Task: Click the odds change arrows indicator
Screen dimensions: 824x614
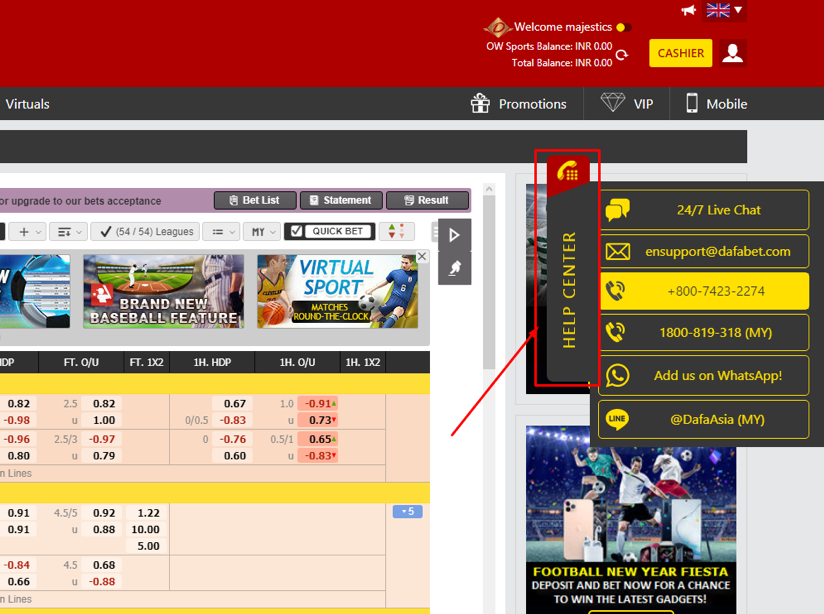Action: [x=396, y=231]
